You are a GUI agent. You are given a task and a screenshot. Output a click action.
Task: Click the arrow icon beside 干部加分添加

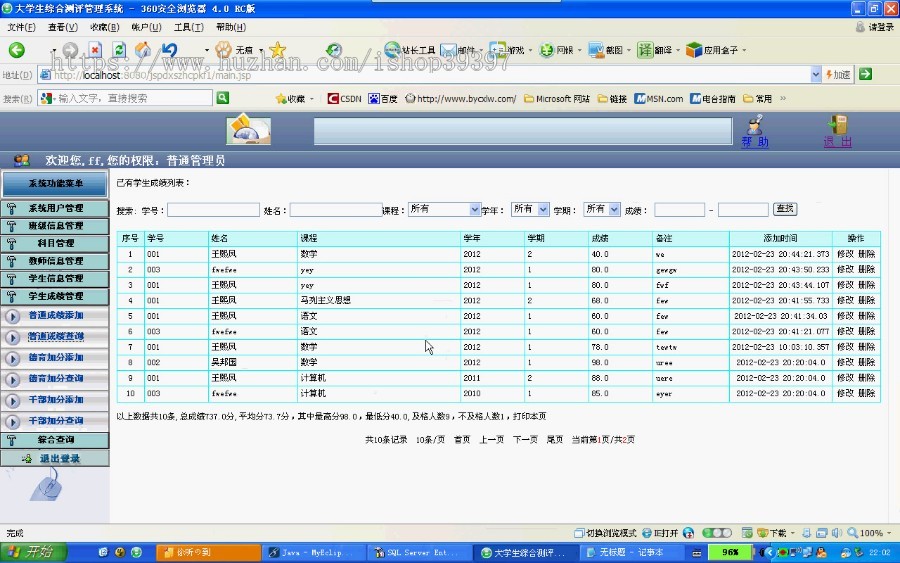point(12,401)
